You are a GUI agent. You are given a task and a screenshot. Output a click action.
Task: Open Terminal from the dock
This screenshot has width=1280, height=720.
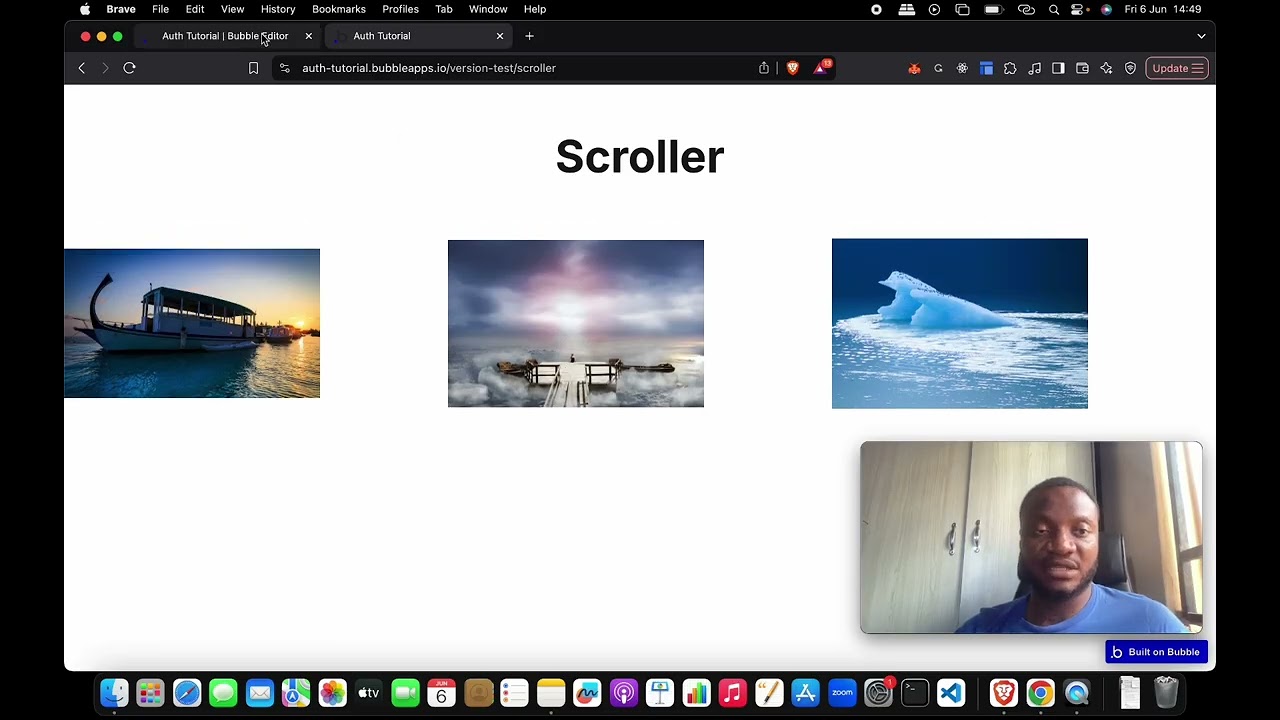click(x=915, y=692)
